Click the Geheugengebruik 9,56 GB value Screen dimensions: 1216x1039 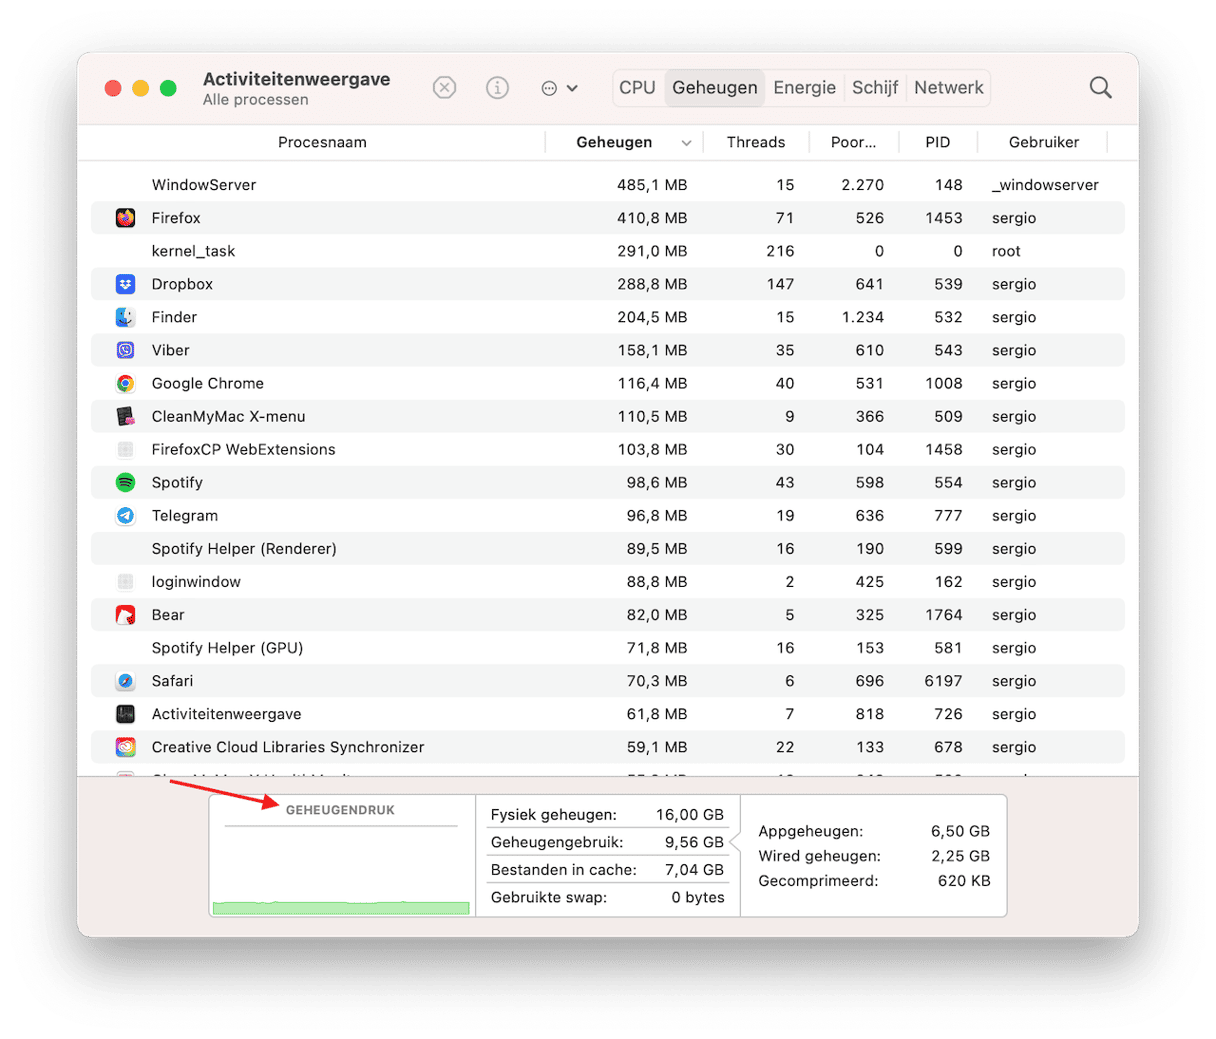click(x=694, y=842)
